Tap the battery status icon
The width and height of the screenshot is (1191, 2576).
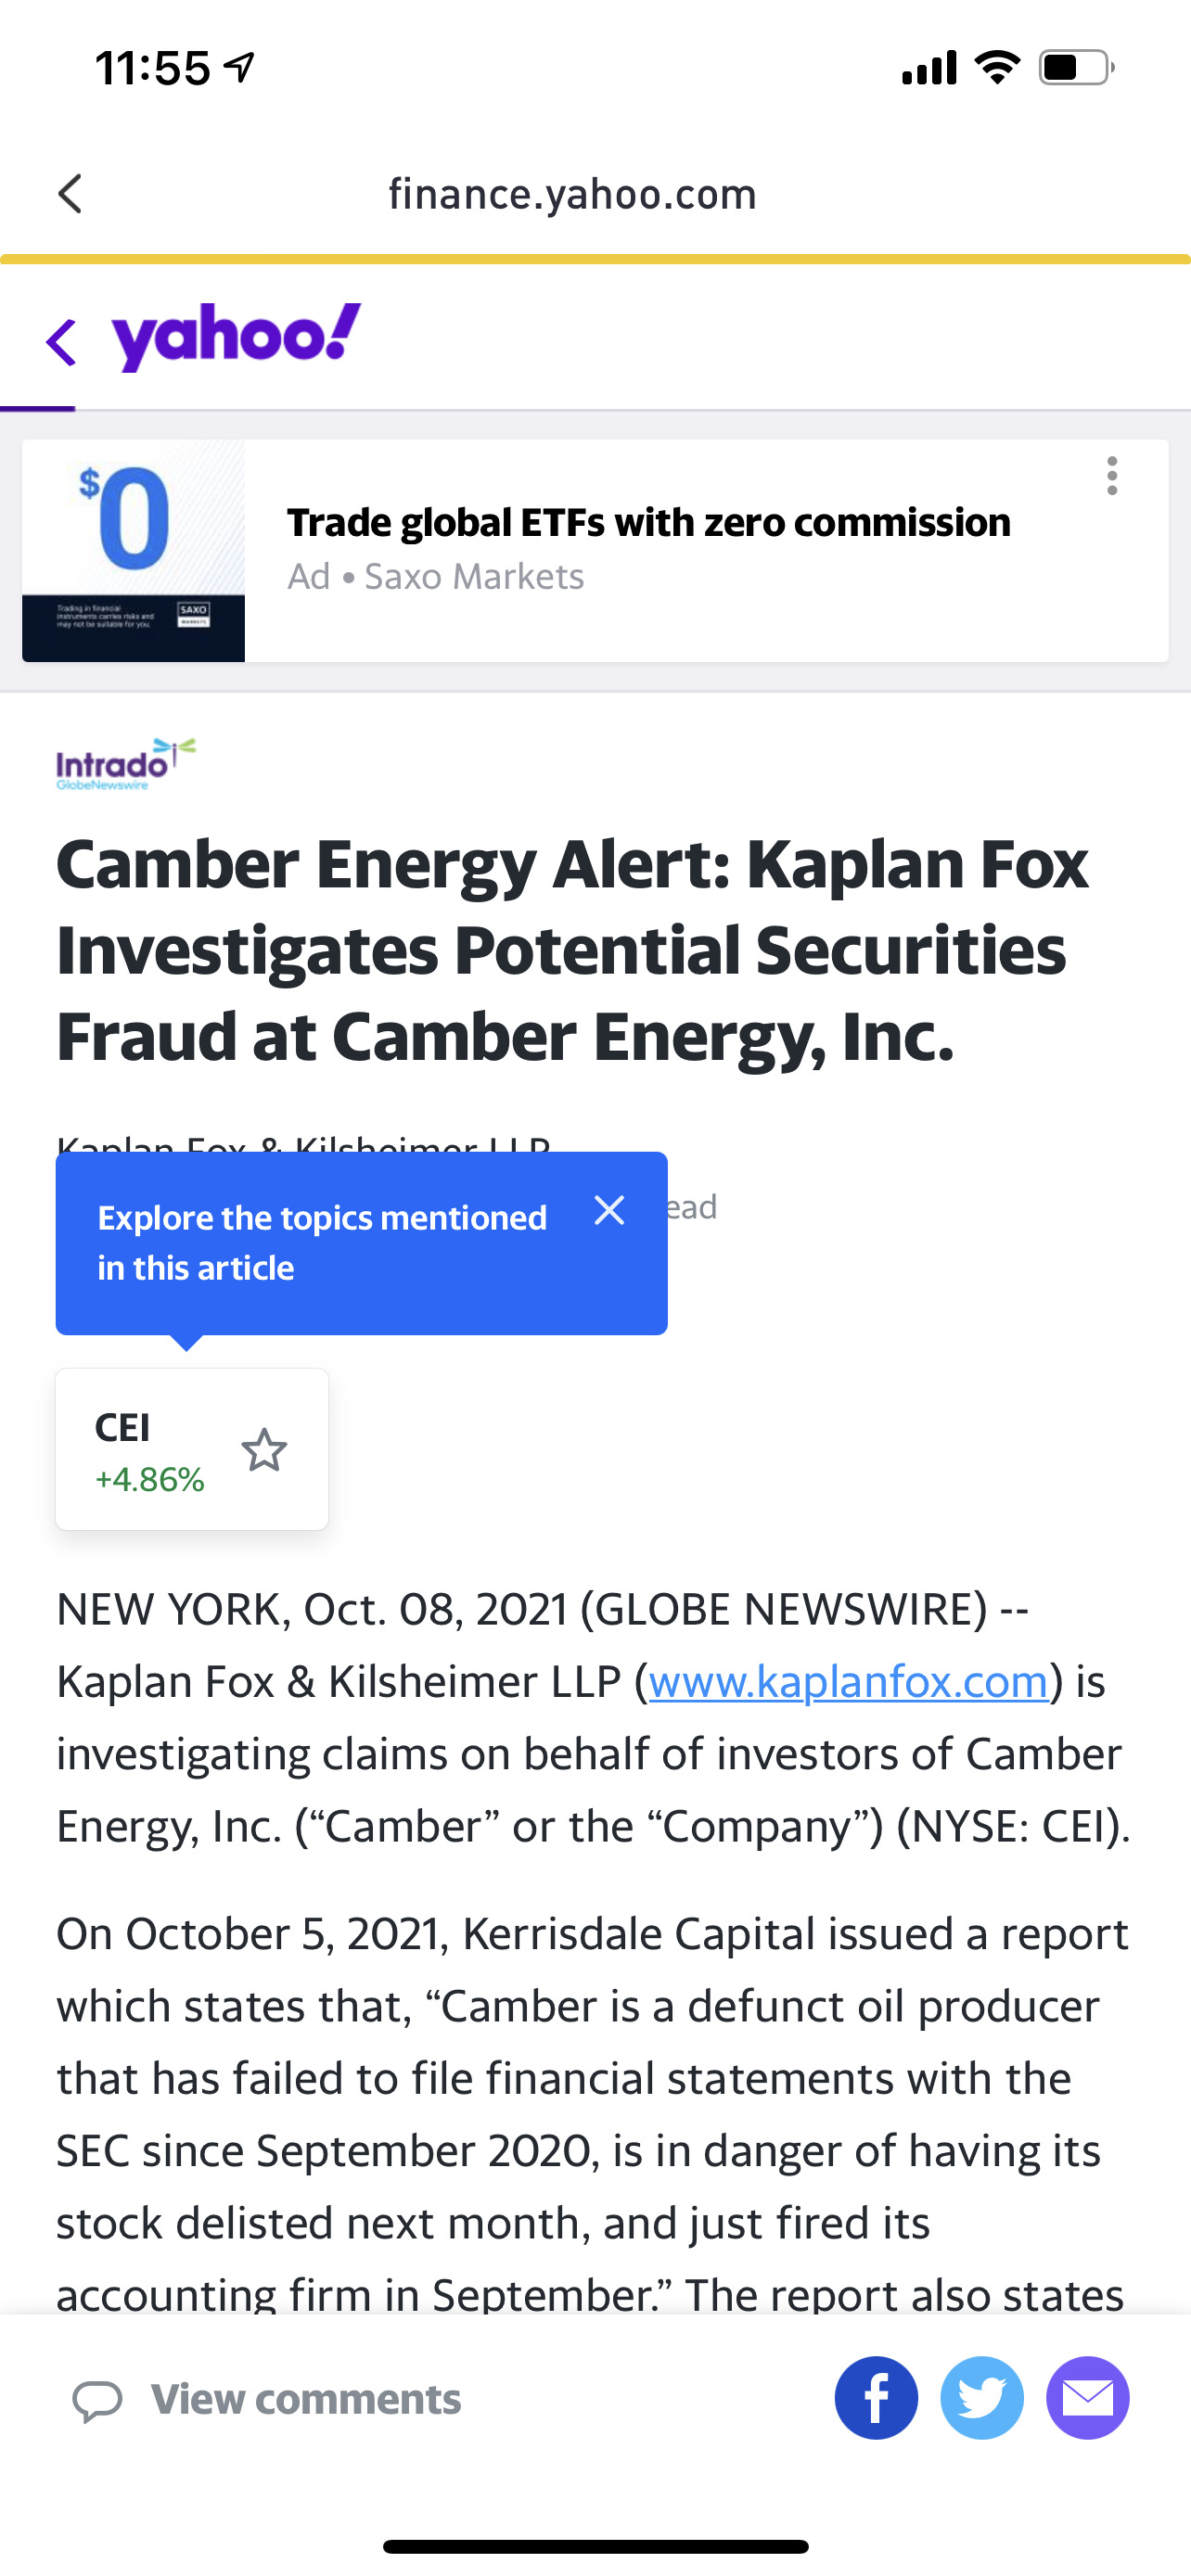coord(1076,68)
